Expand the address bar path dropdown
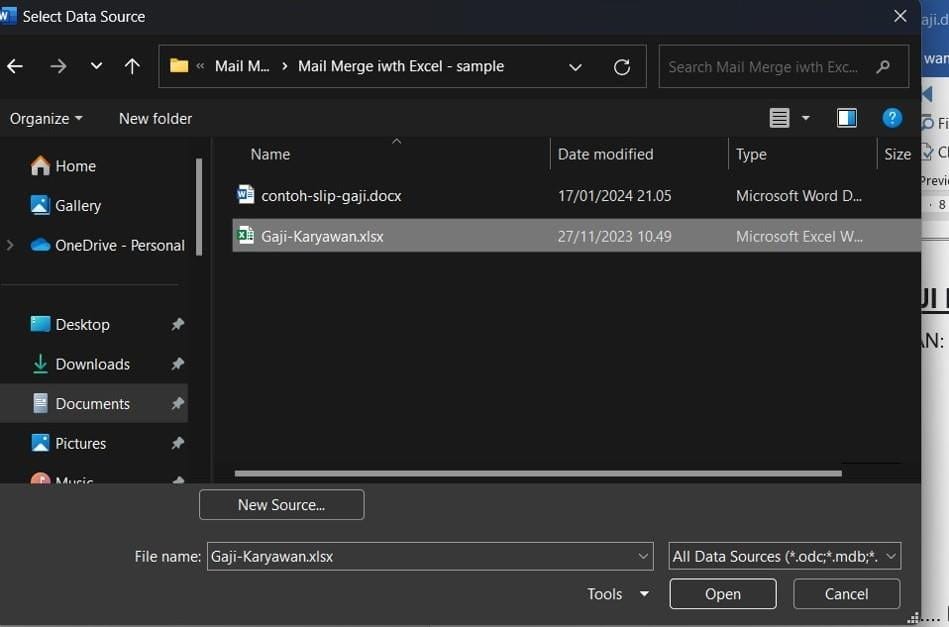949x627 pixels. tap(575, 67)
